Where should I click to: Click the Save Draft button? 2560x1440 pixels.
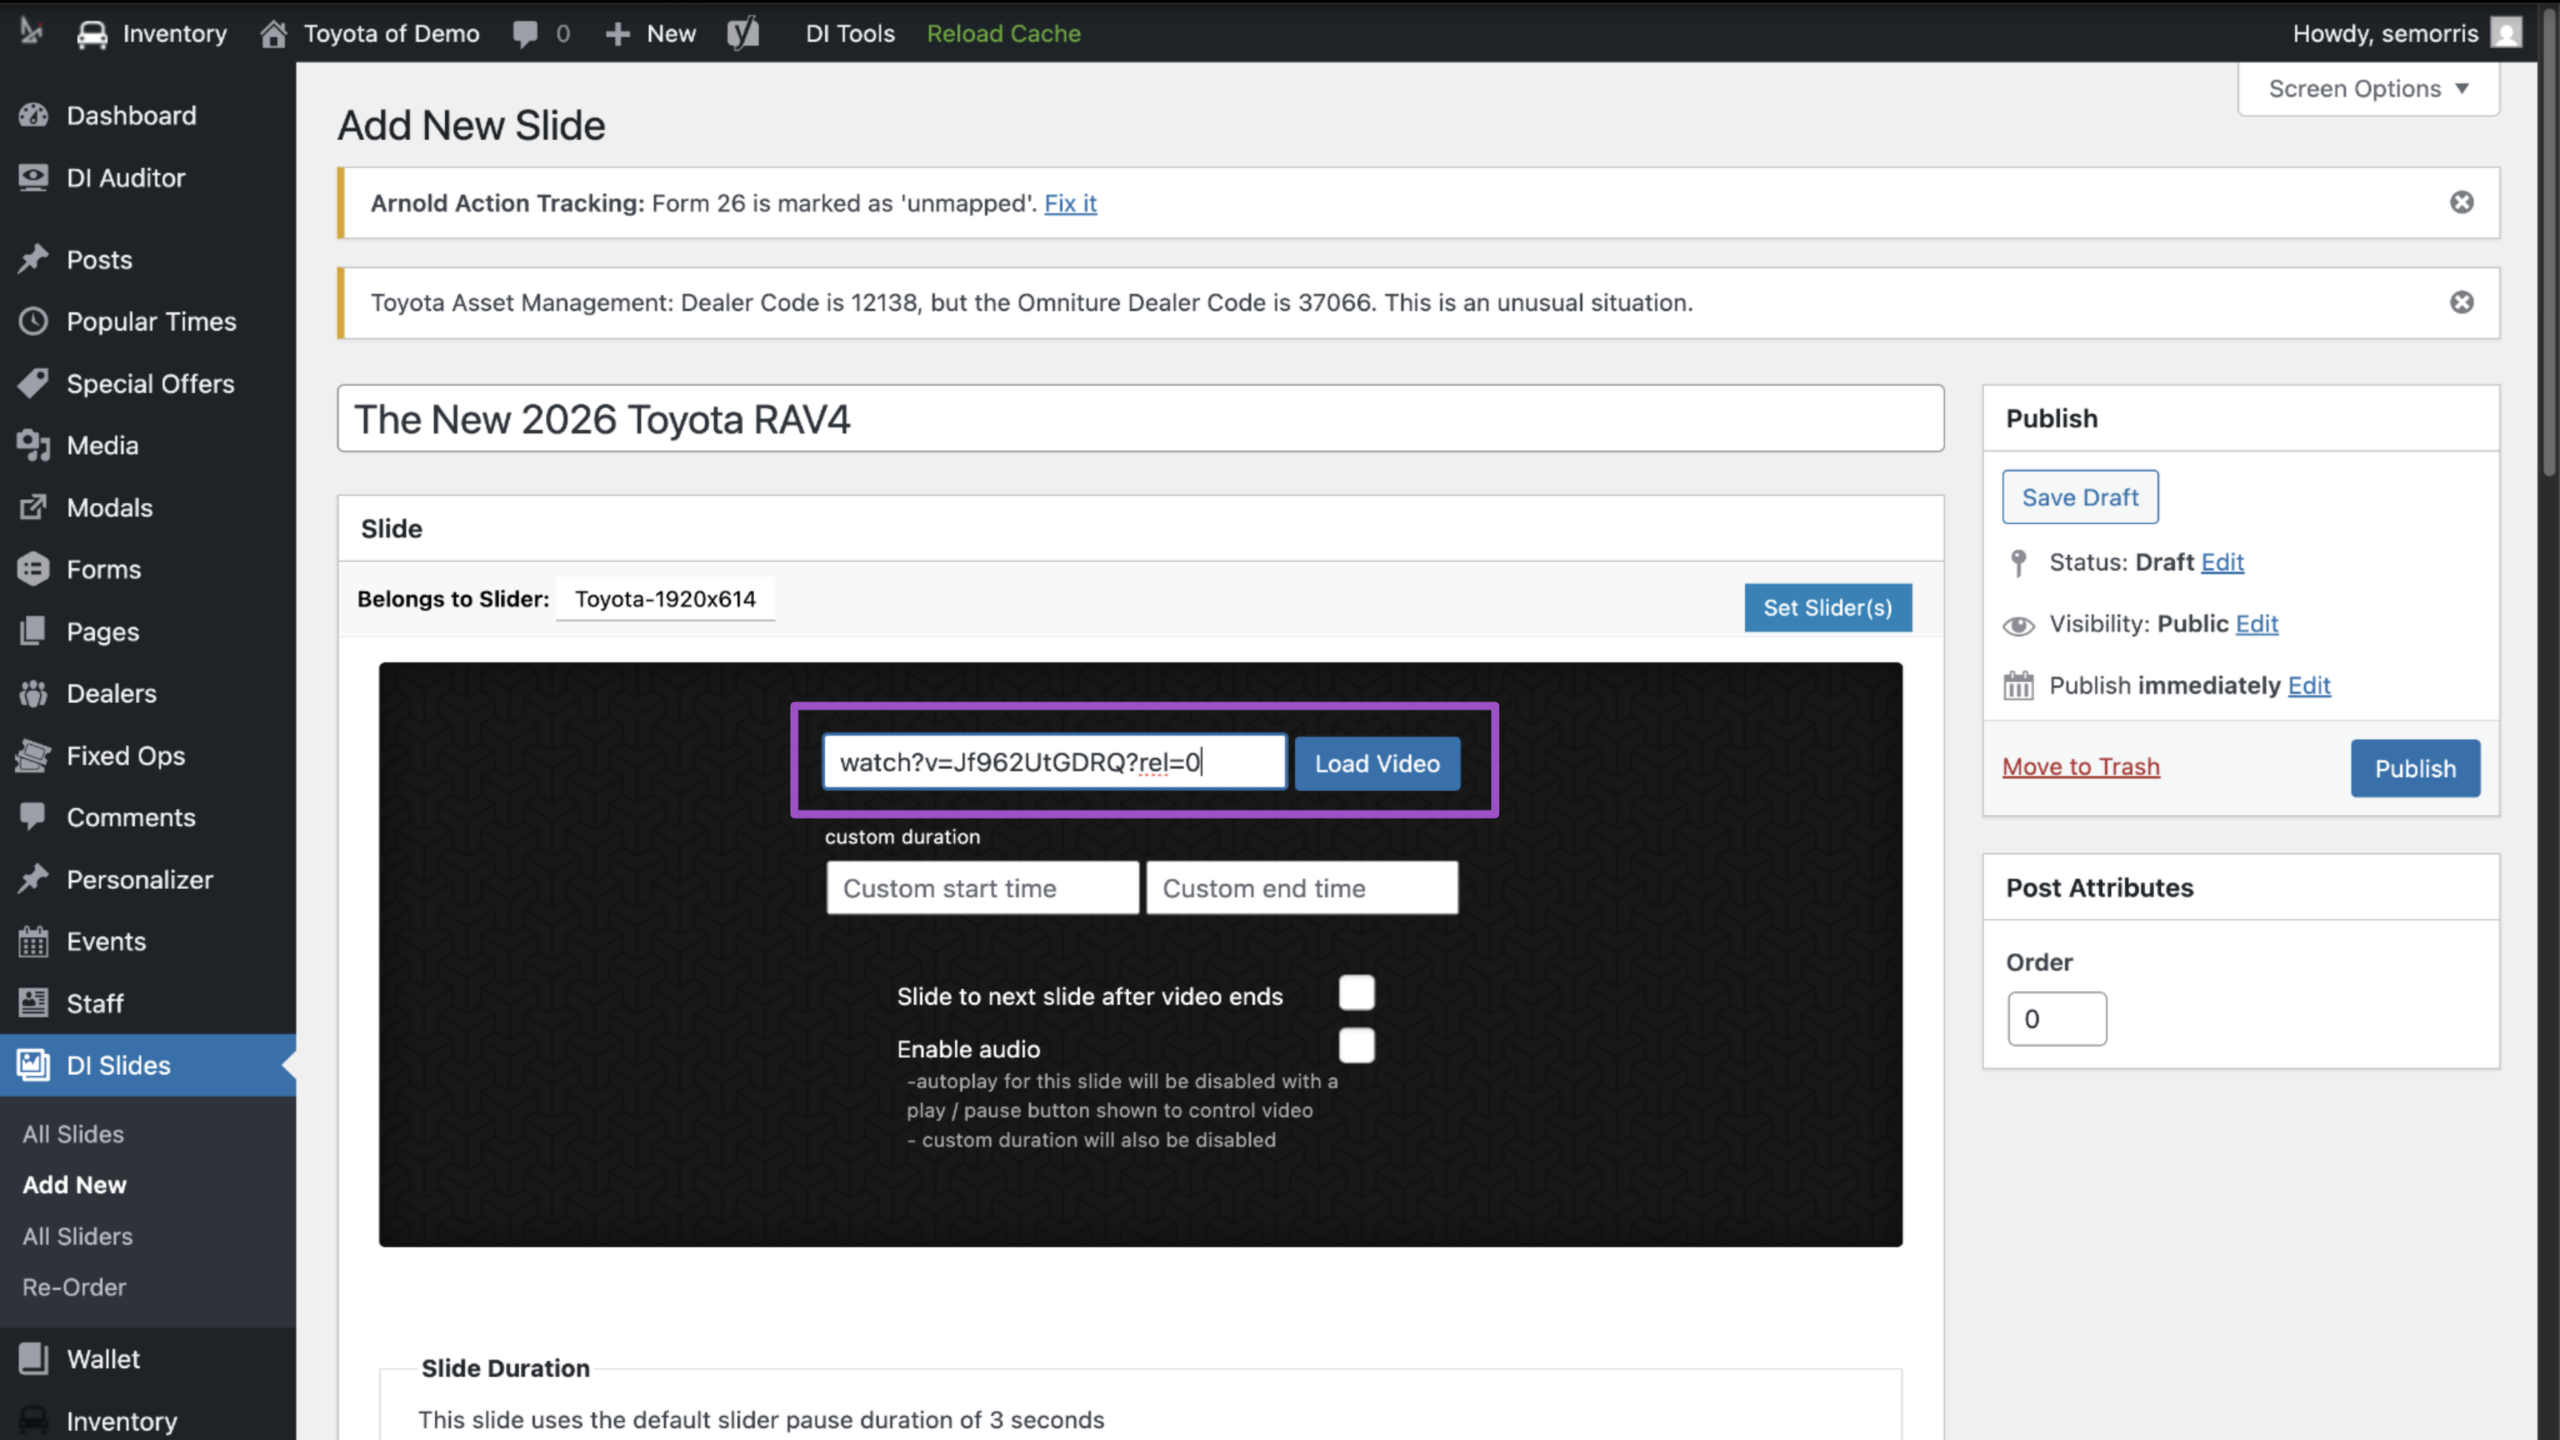coord(2080,497)
